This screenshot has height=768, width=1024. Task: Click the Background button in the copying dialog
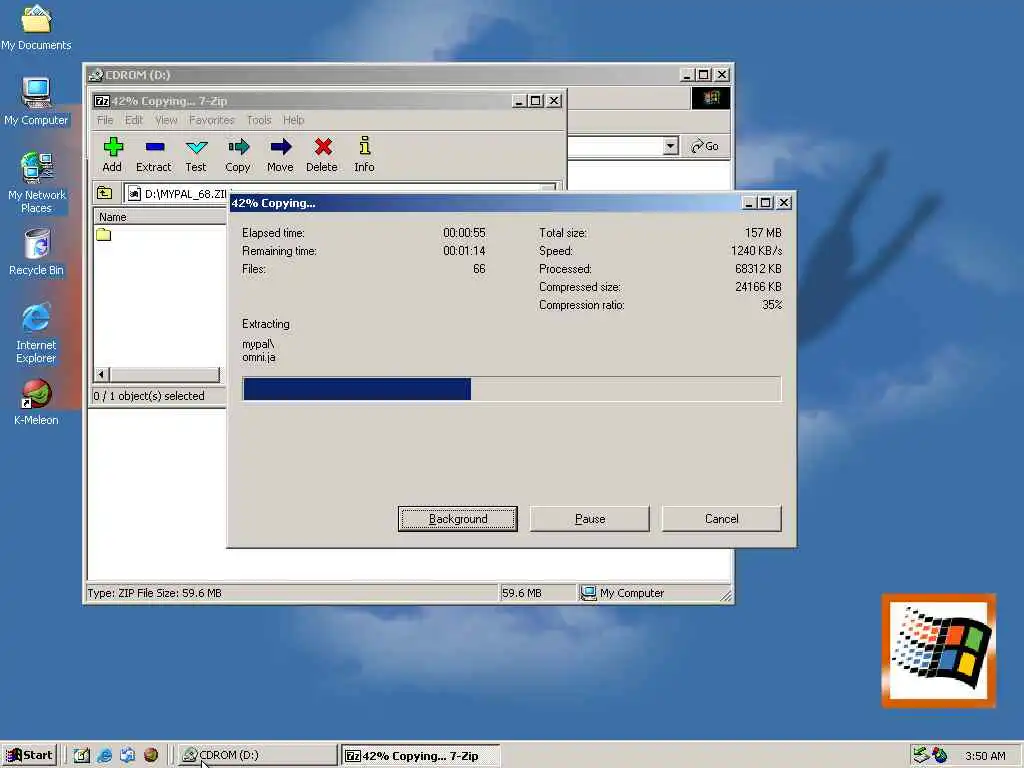[x=458, y=519]
